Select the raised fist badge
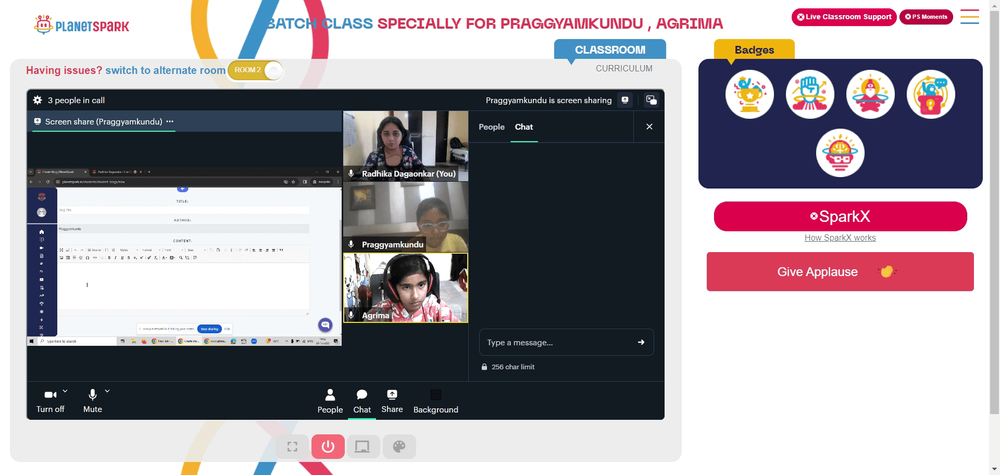Viewport: 1000px width, 475px height. click(810, 94)
